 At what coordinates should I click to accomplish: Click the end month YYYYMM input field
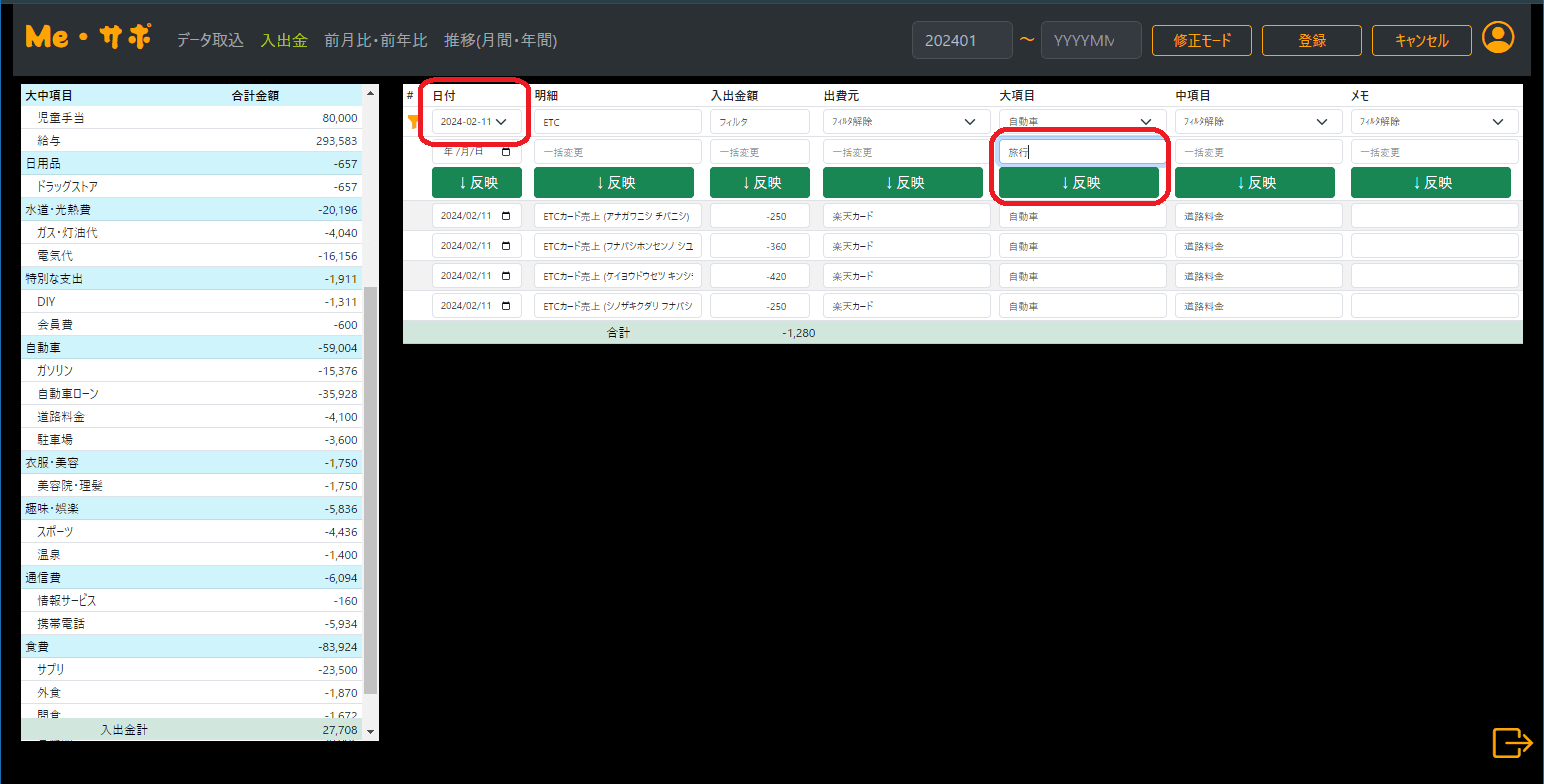[x=1090, y=41]
